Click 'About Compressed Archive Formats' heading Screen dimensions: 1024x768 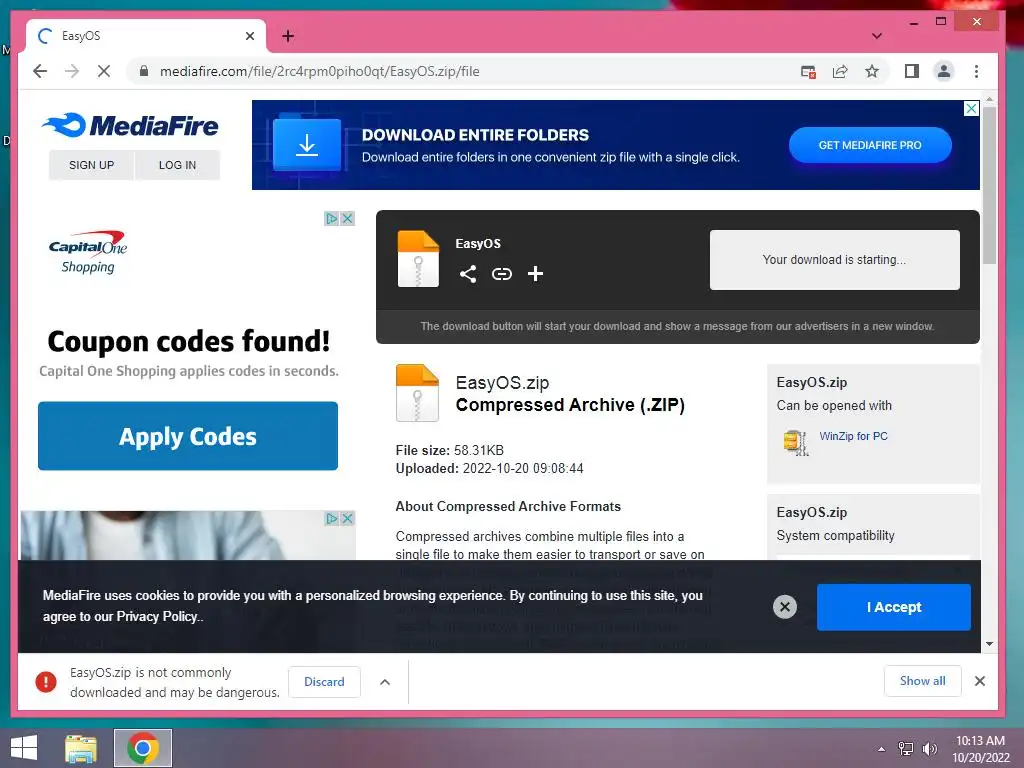pyautogui.click(x=508, y=506)
